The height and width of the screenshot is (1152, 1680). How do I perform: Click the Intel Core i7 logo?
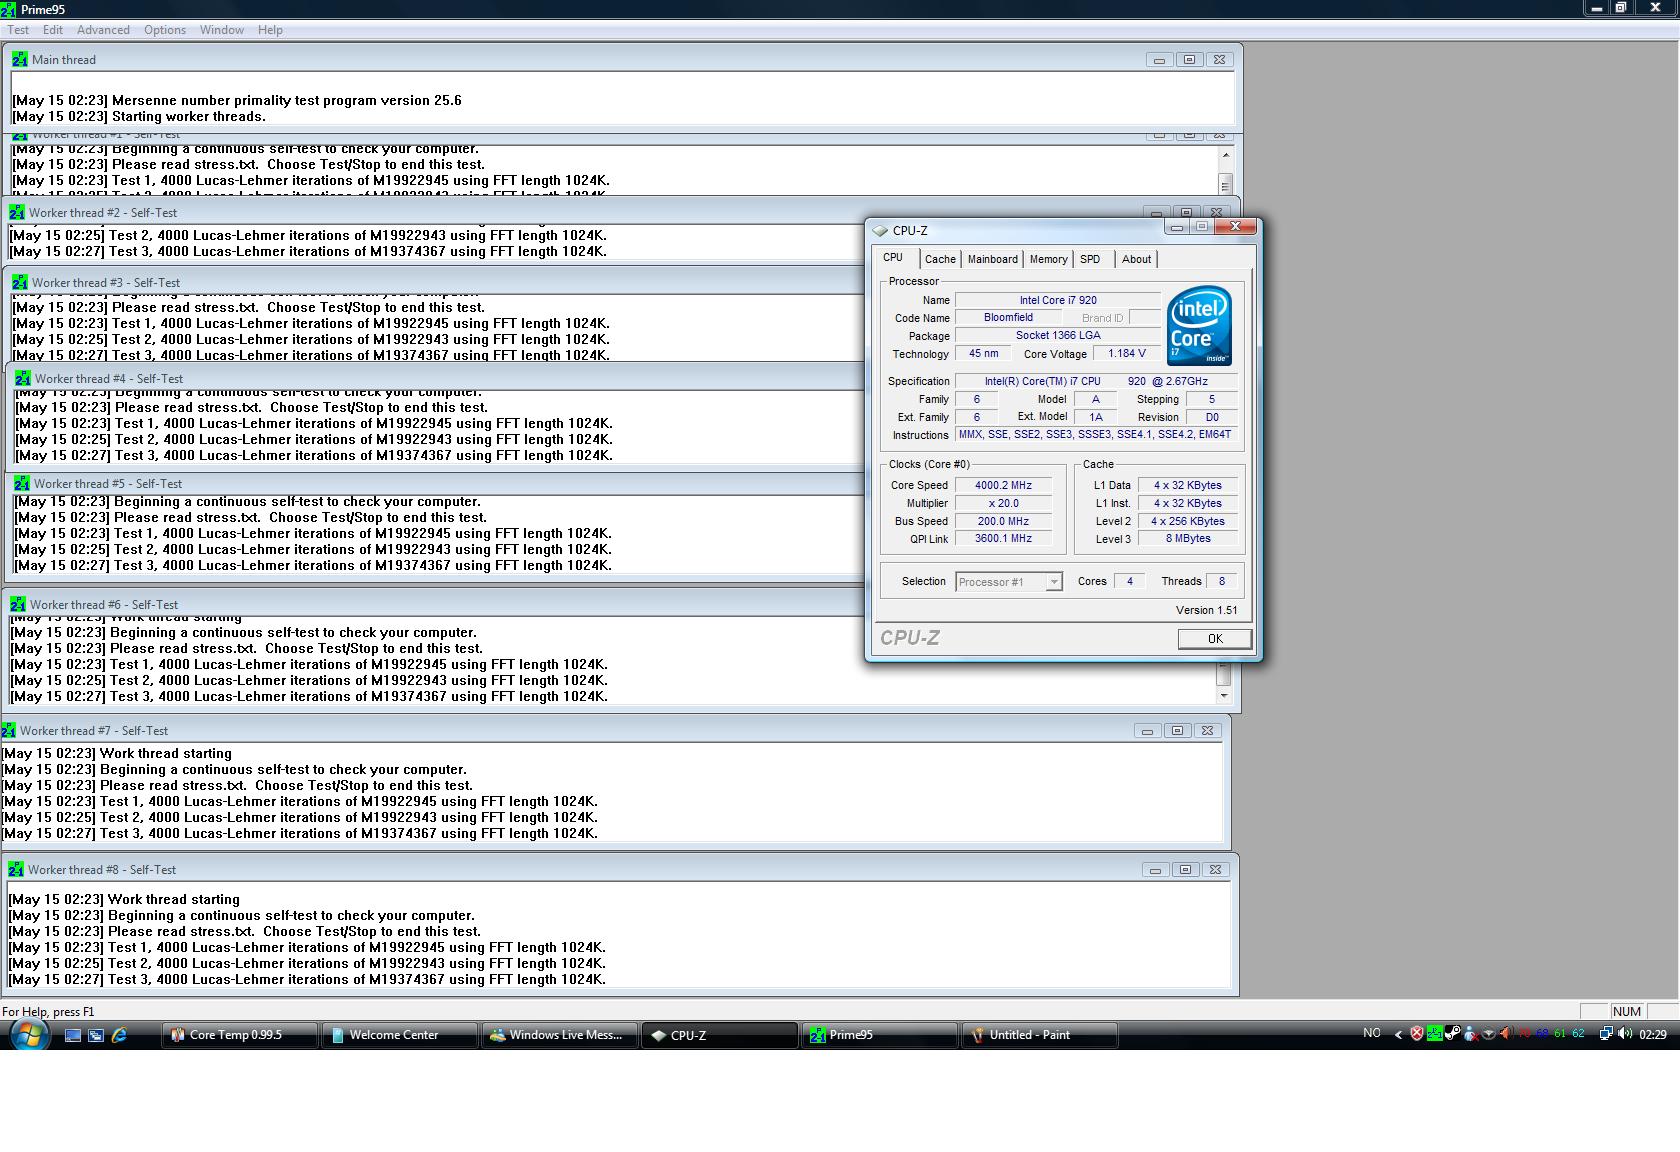pos(1199,326)
